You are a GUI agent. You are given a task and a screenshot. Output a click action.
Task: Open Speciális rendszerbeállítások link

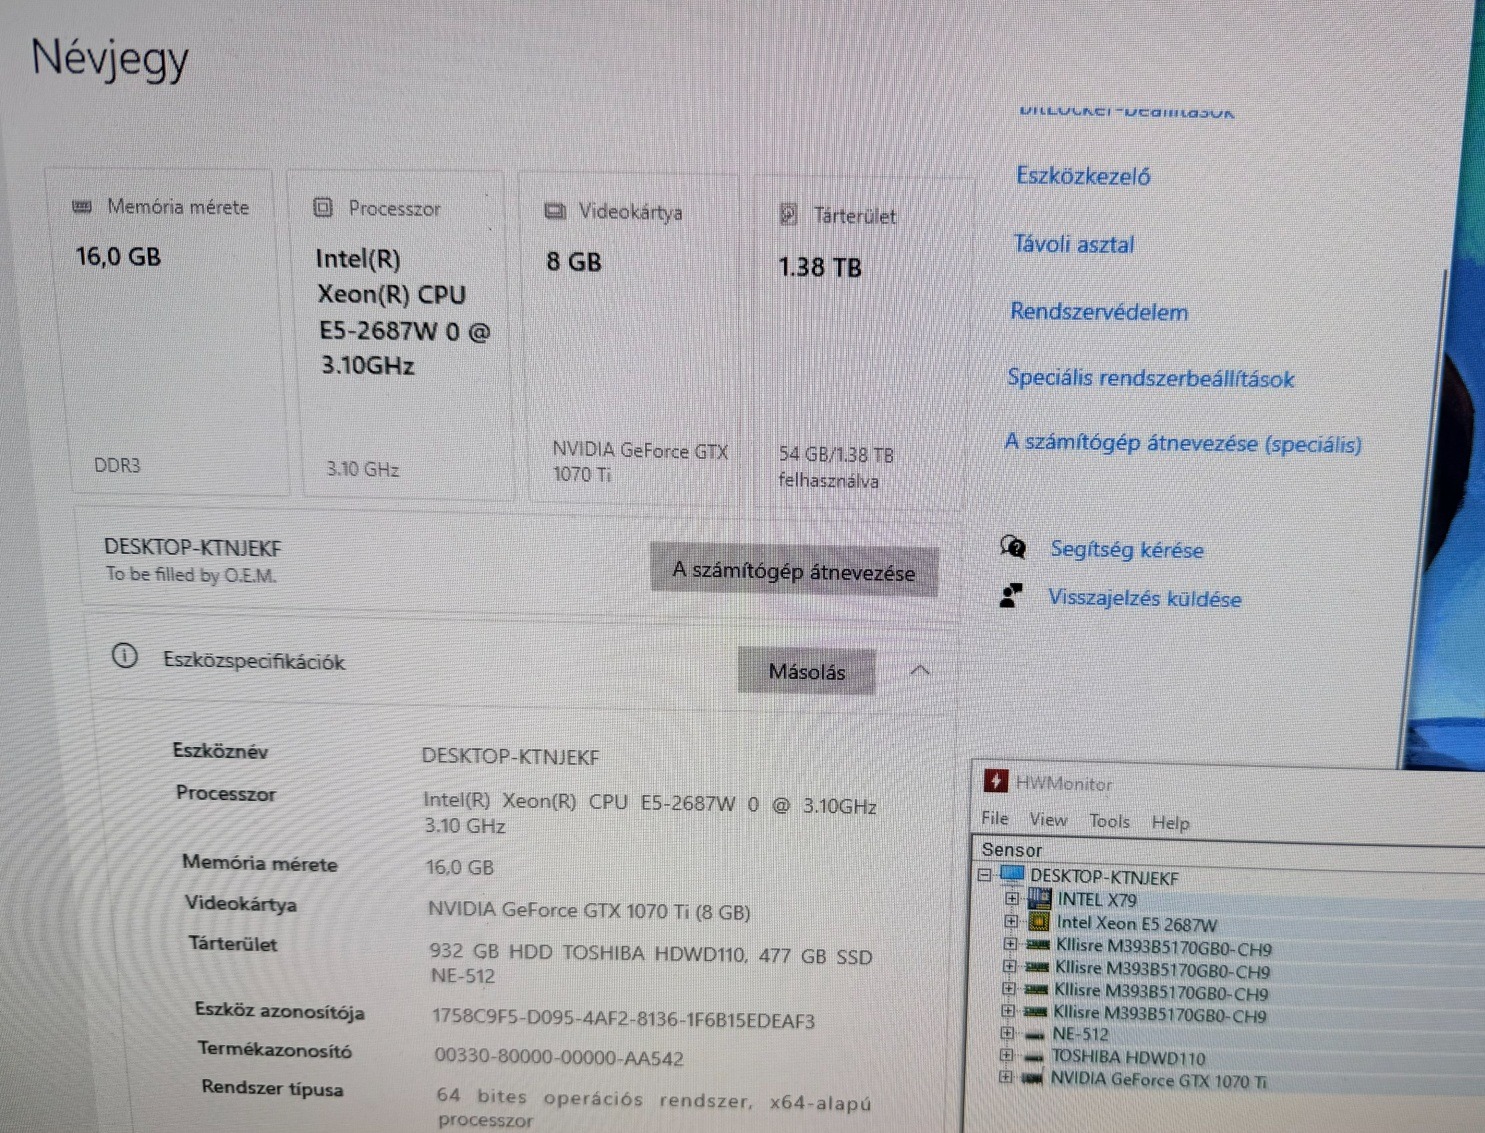point(1150,378)
